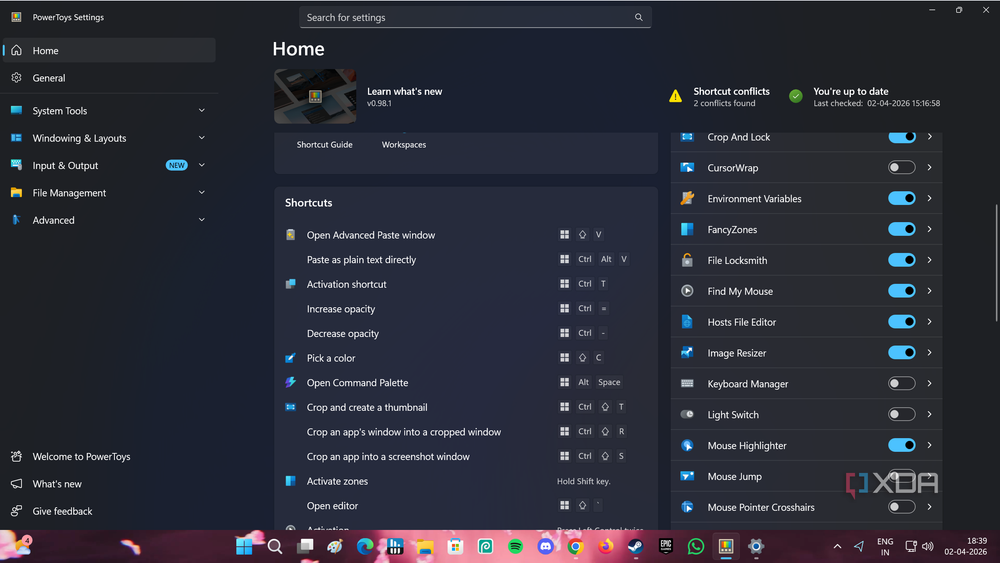This screenshot has height=563, width=1000.
Task: Open What's new page
Action: (x=109, y=484)
